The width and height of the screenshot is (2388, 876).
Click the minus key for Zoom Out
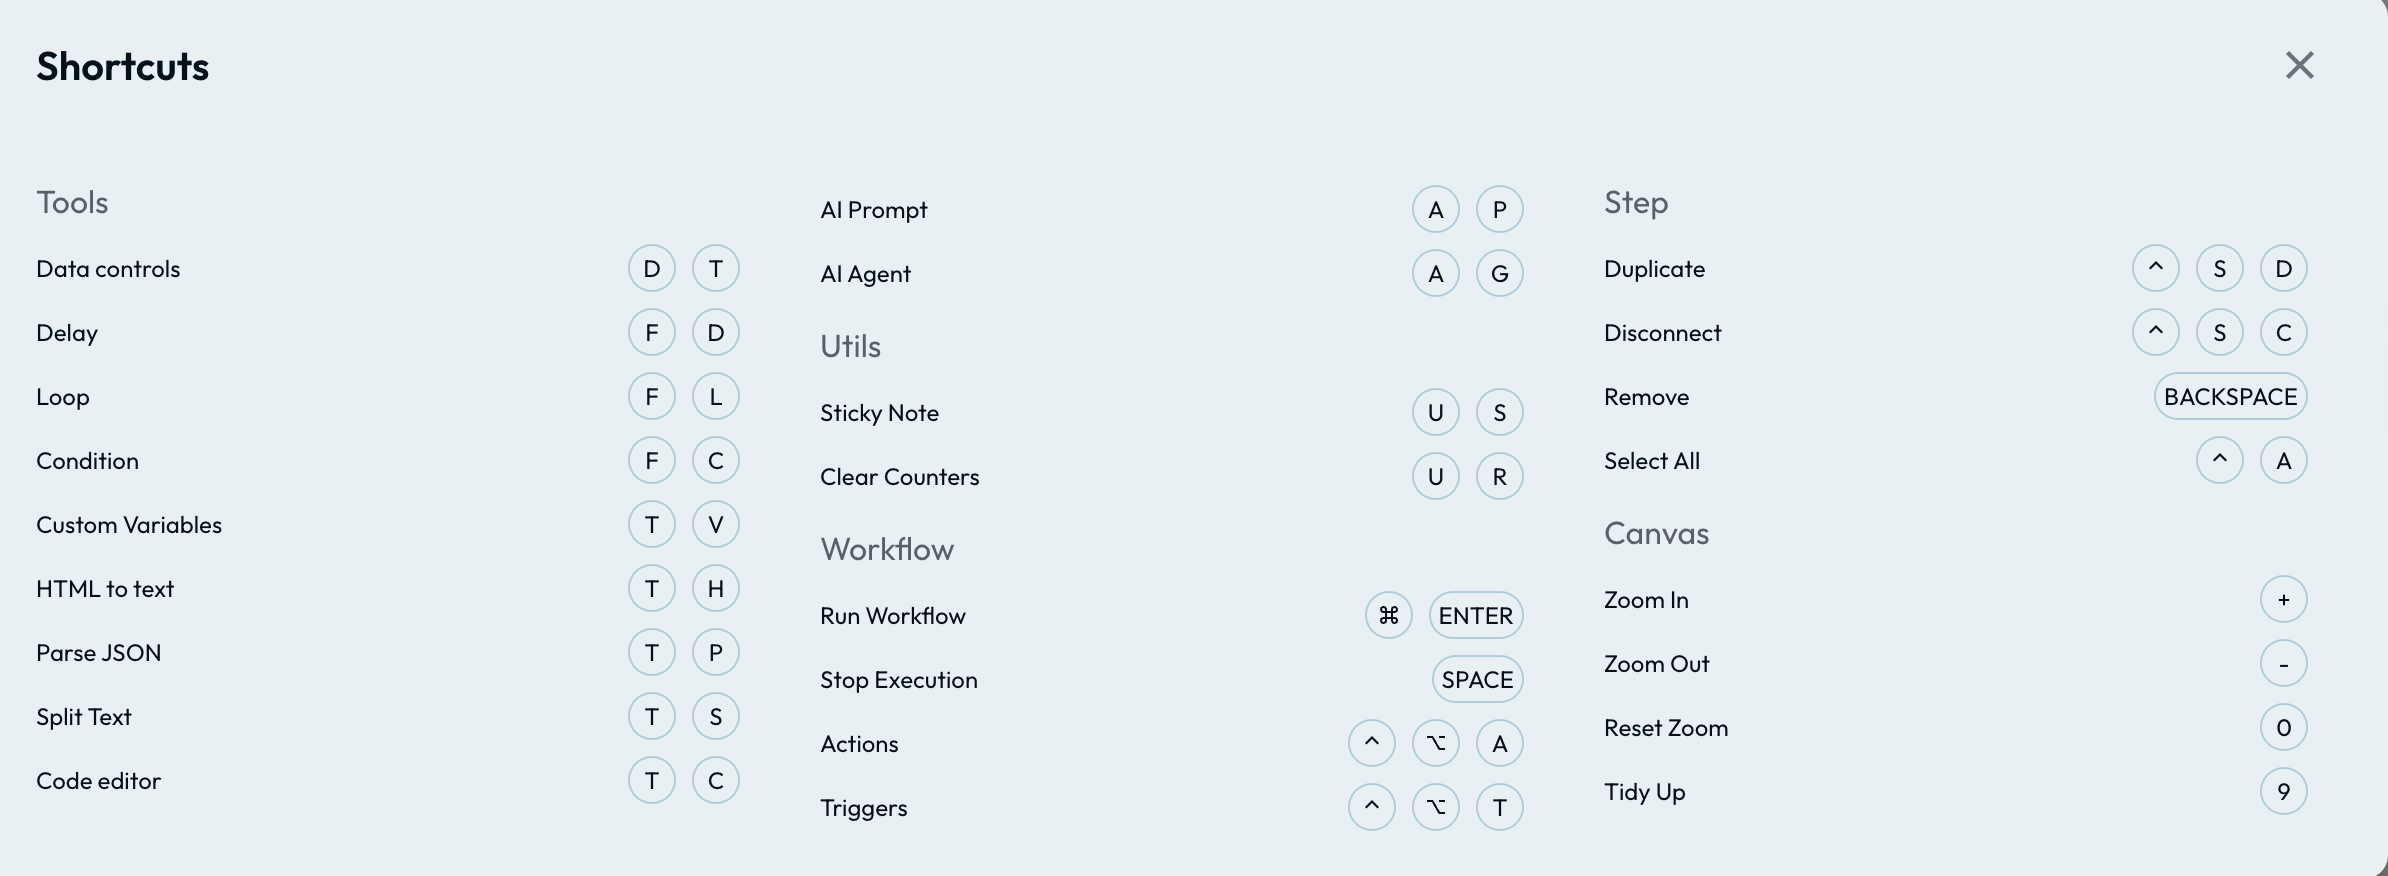click(x=2284, y=664)
